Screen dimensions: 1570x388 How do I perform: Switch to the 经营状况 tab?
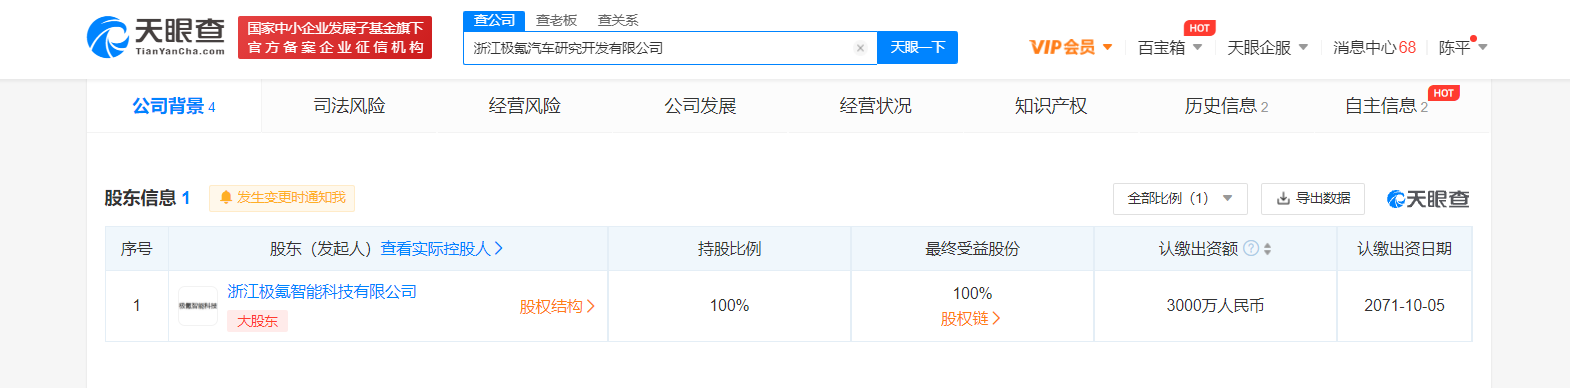[x=875, y=106]
